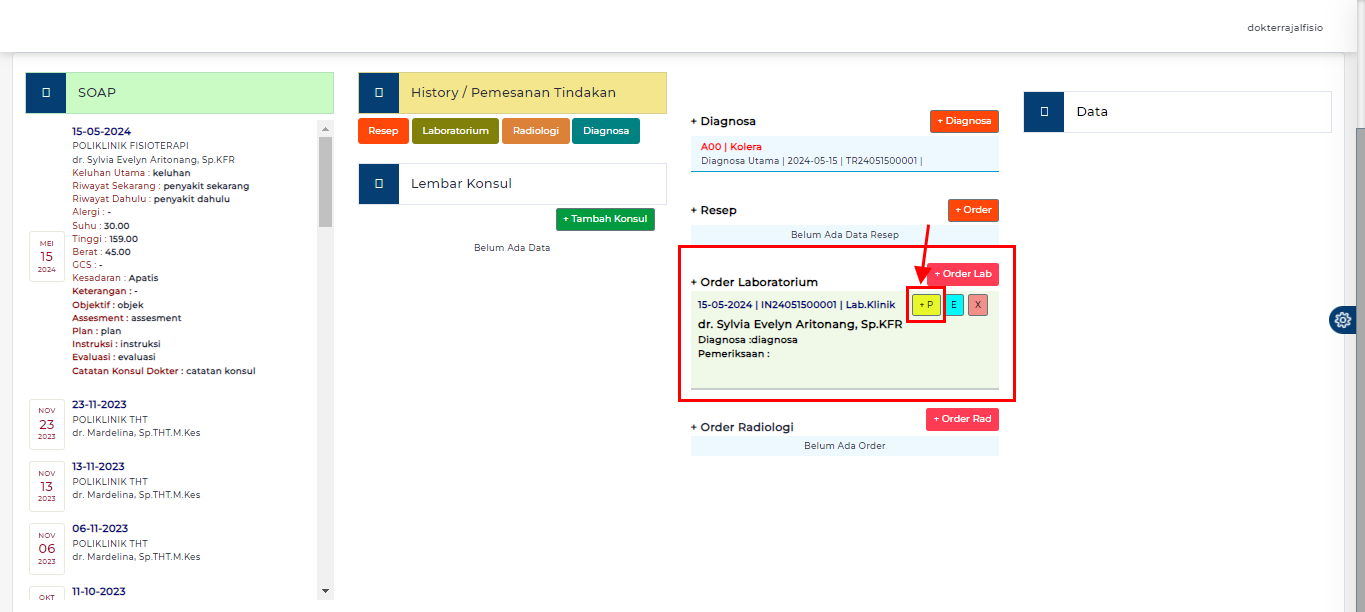Open the blue settings gear on the right edge
1365x612 pixels.
[x=1342, y=320]
